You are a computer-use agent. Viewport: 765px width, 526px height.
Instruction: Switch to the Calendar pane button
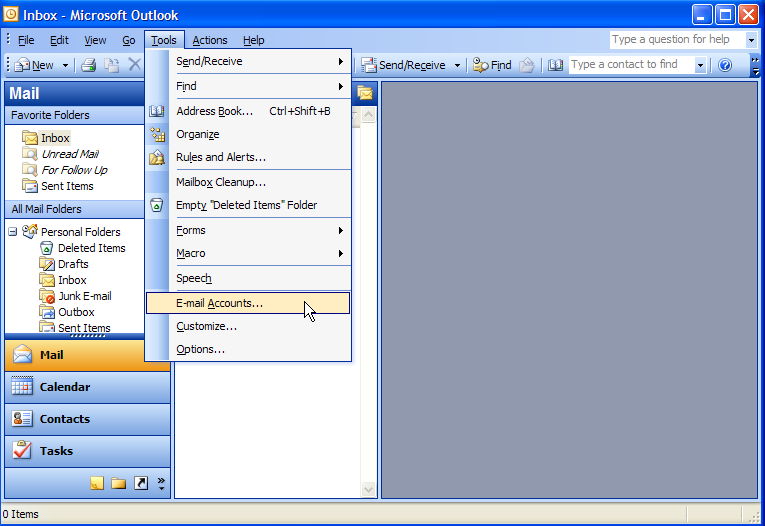tap(87, 387)
